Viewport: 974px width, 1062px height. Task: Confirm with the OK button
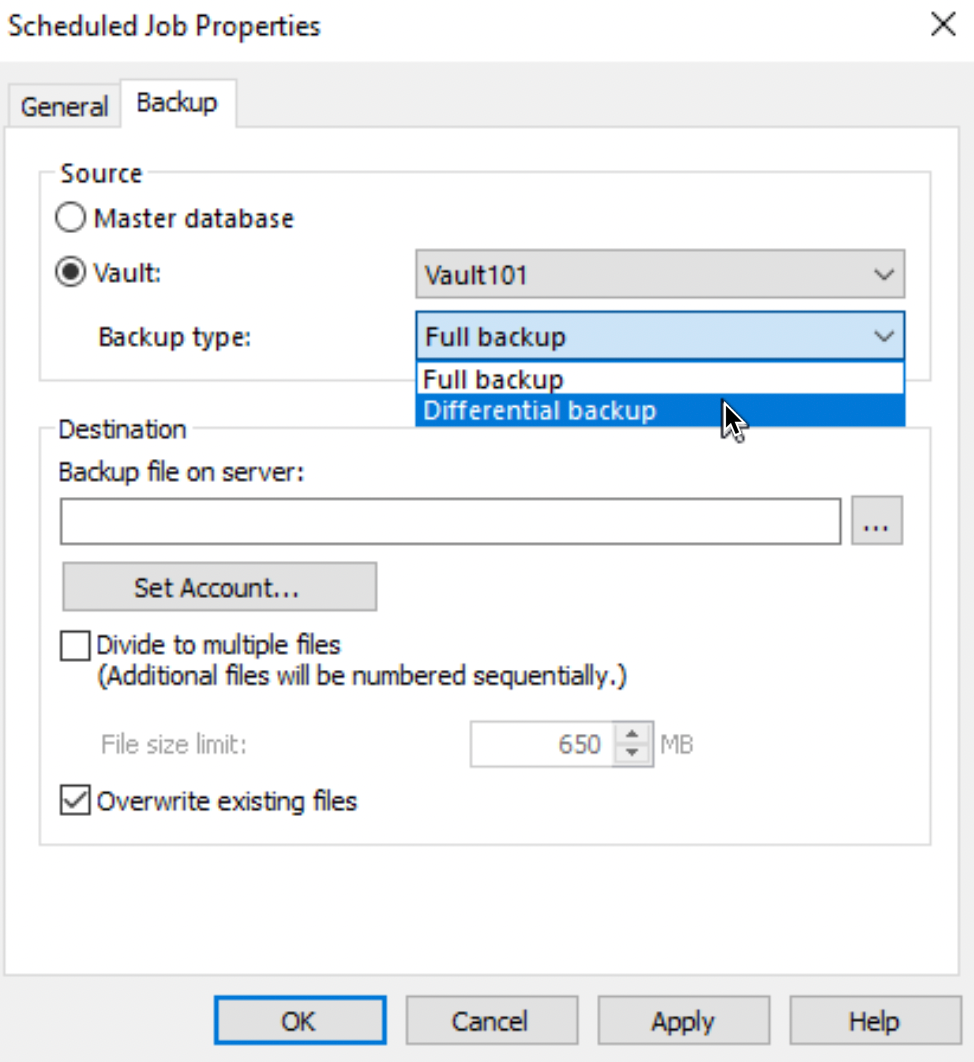(300, 1020)
